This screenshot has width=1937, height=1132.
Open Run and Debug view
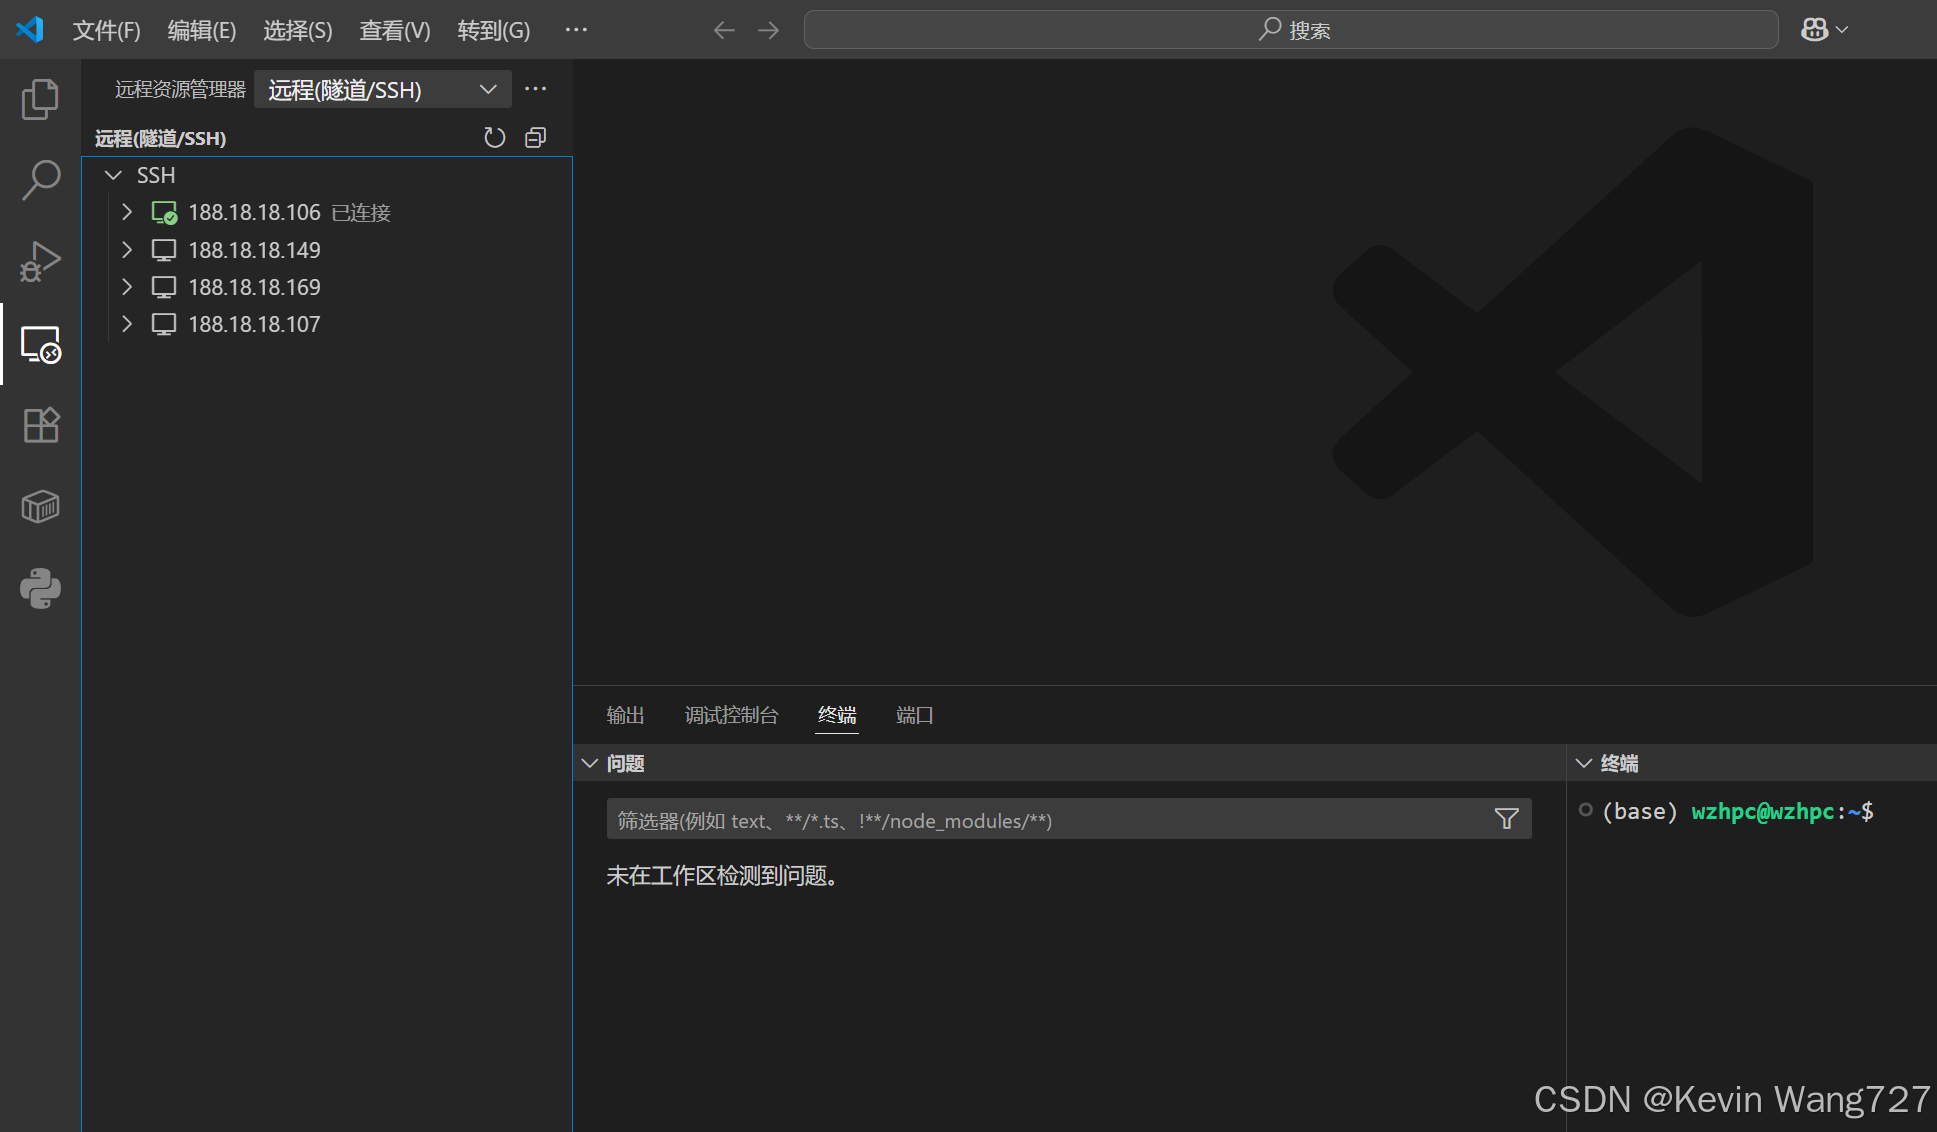pyautogui.click(x=40, y=262)
